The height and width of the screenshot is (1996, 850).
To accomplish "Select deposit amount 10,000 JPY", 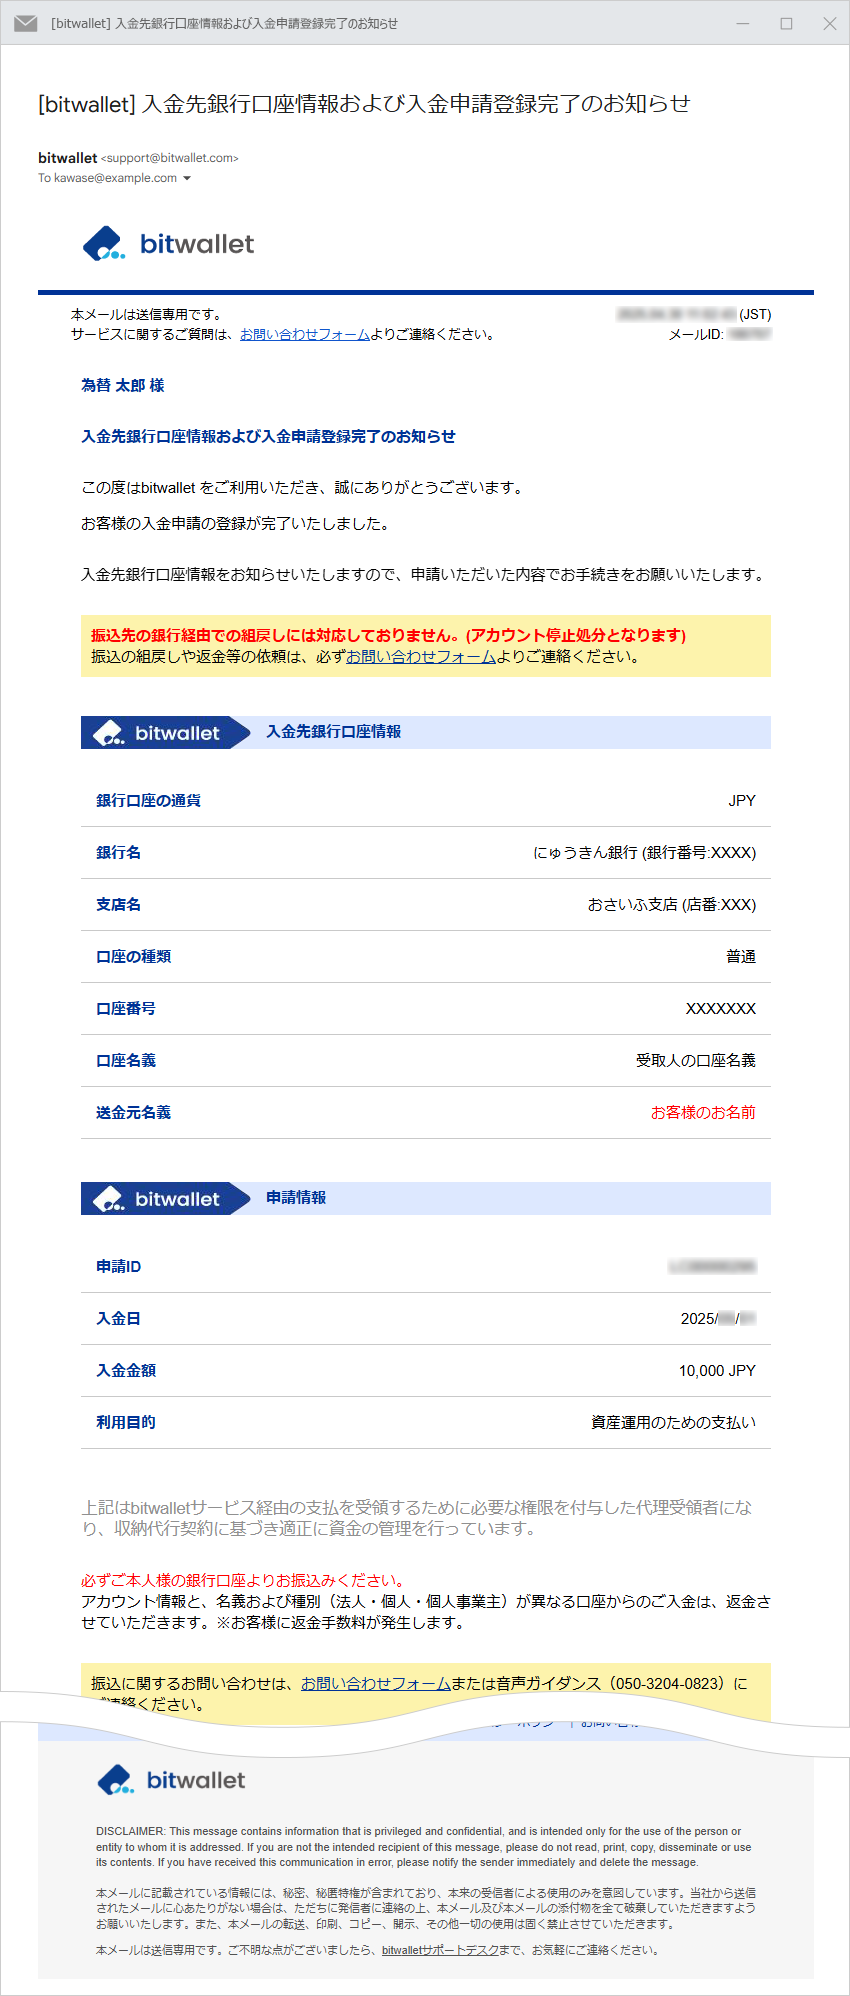I will click(717, 1370).
